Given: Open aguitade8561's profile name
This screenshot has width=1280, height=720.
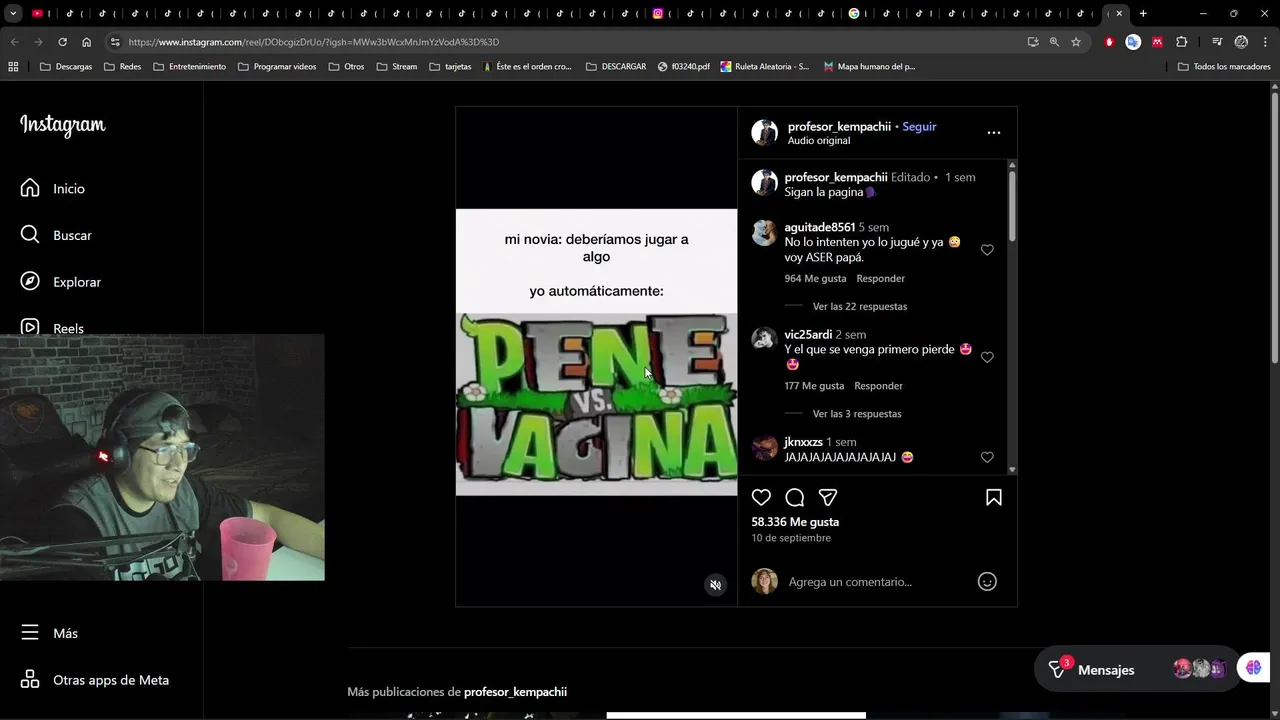Looking at the screenshot, I should [819, 227].
